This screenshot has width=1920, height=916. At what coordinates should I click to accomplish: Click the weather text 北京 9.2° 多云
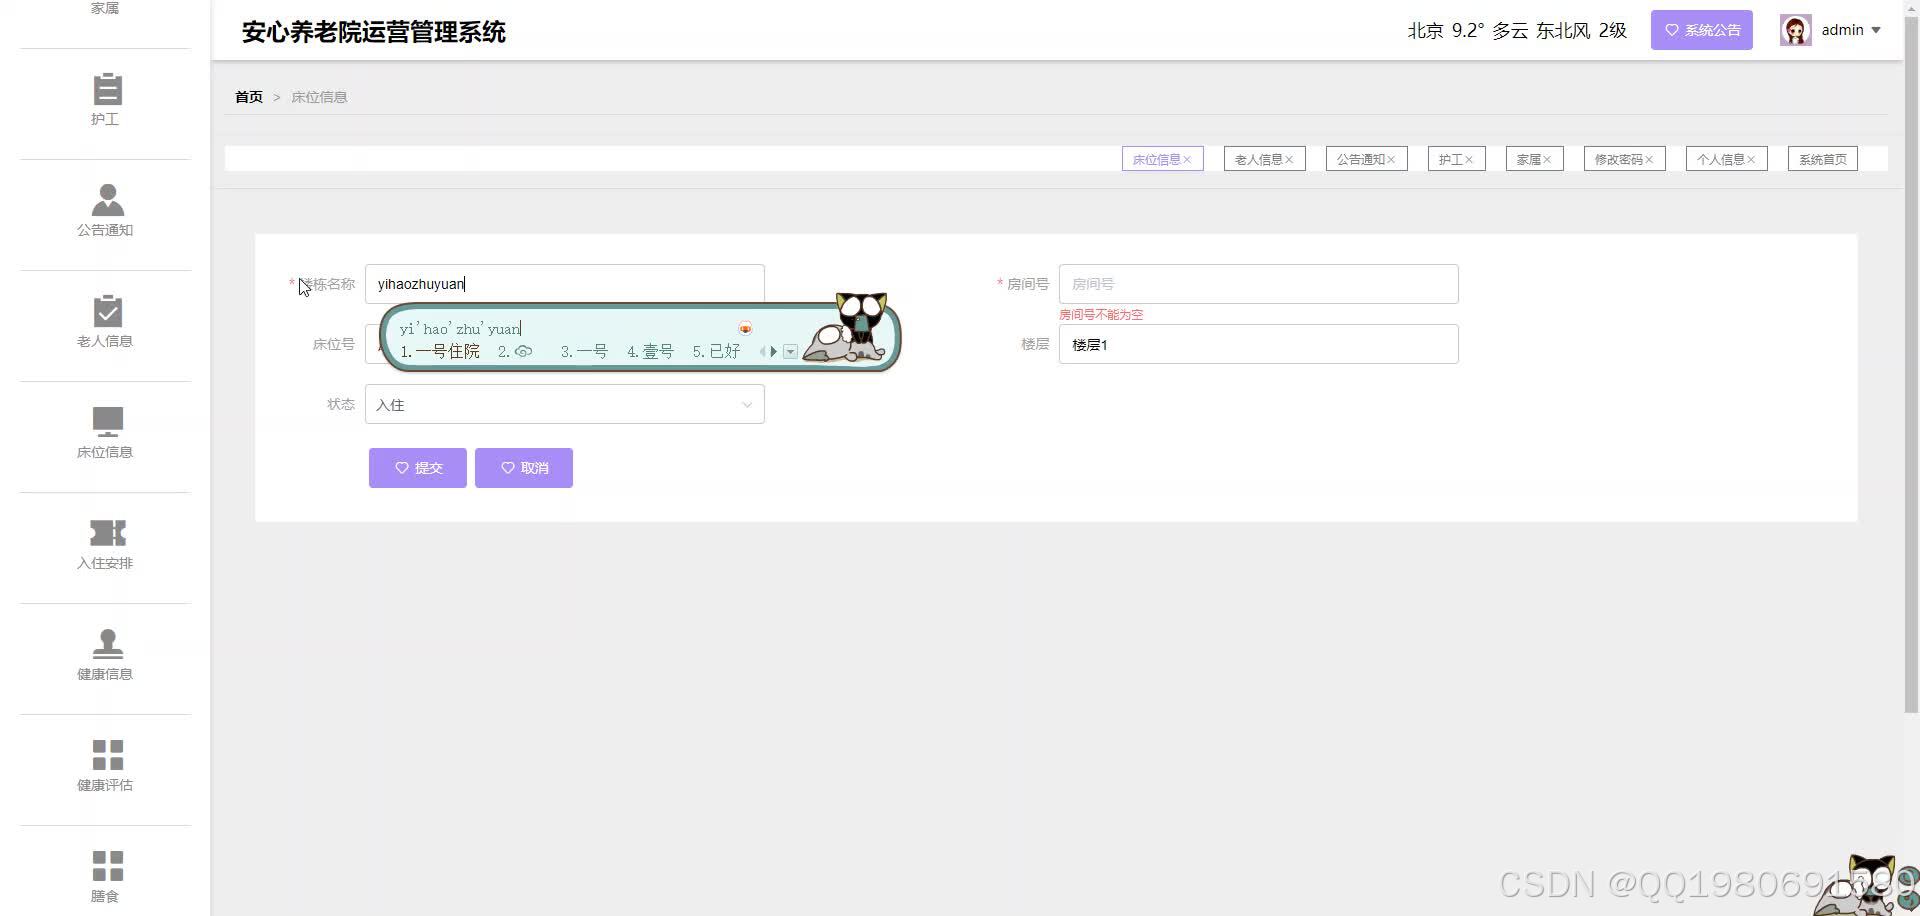1467,30
